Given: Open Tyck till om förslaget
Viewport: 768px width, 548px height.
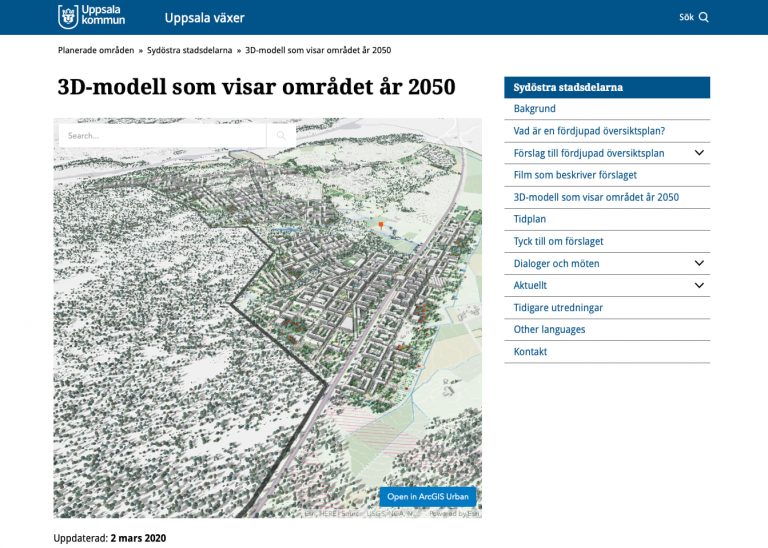Looking at the screenshot, I should pyautogui.click(x=558, y=241).
